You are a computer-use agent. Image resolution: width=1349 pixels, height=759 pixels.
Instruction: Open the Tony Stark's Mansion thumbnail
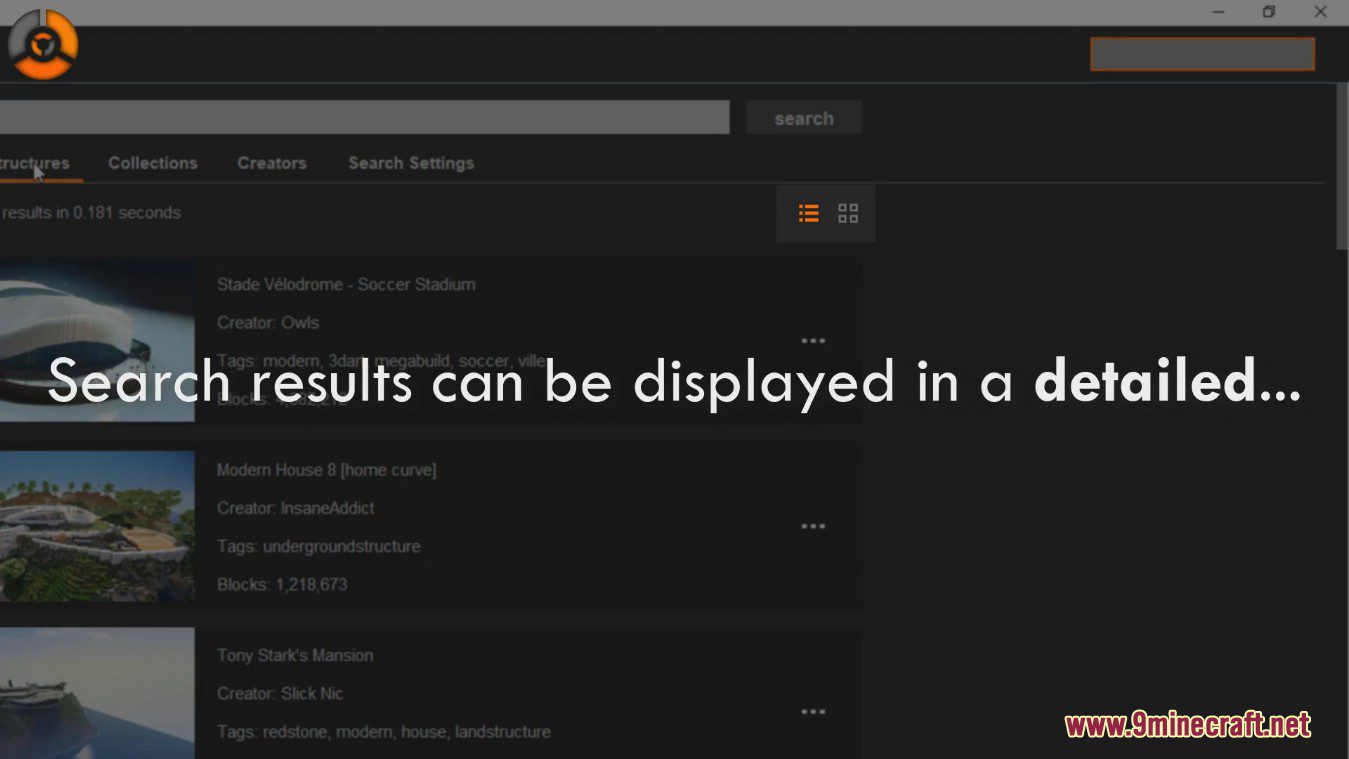pyautogui.click(x=97, y=692)
